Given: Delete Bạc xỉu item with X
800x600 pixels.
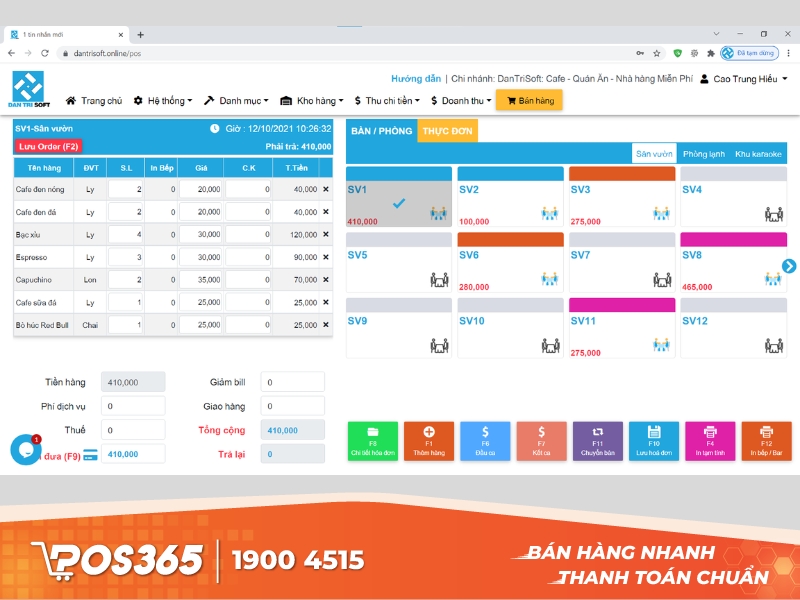Looking at the screenshot, I should click(326, 235).
